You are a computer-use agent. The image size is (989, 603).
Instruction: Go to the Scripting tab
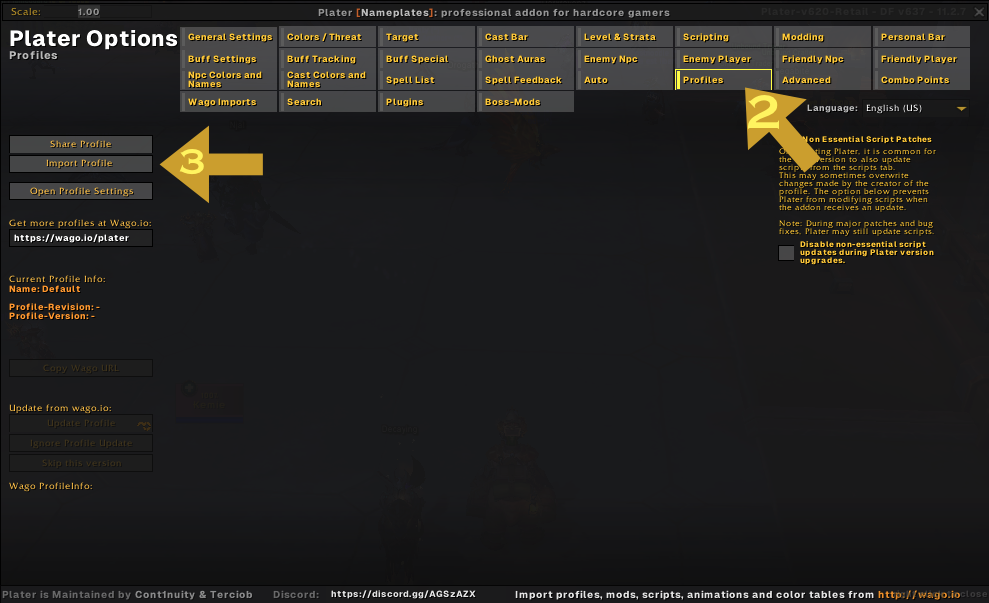pyautogui.click(x=724, y=37)
